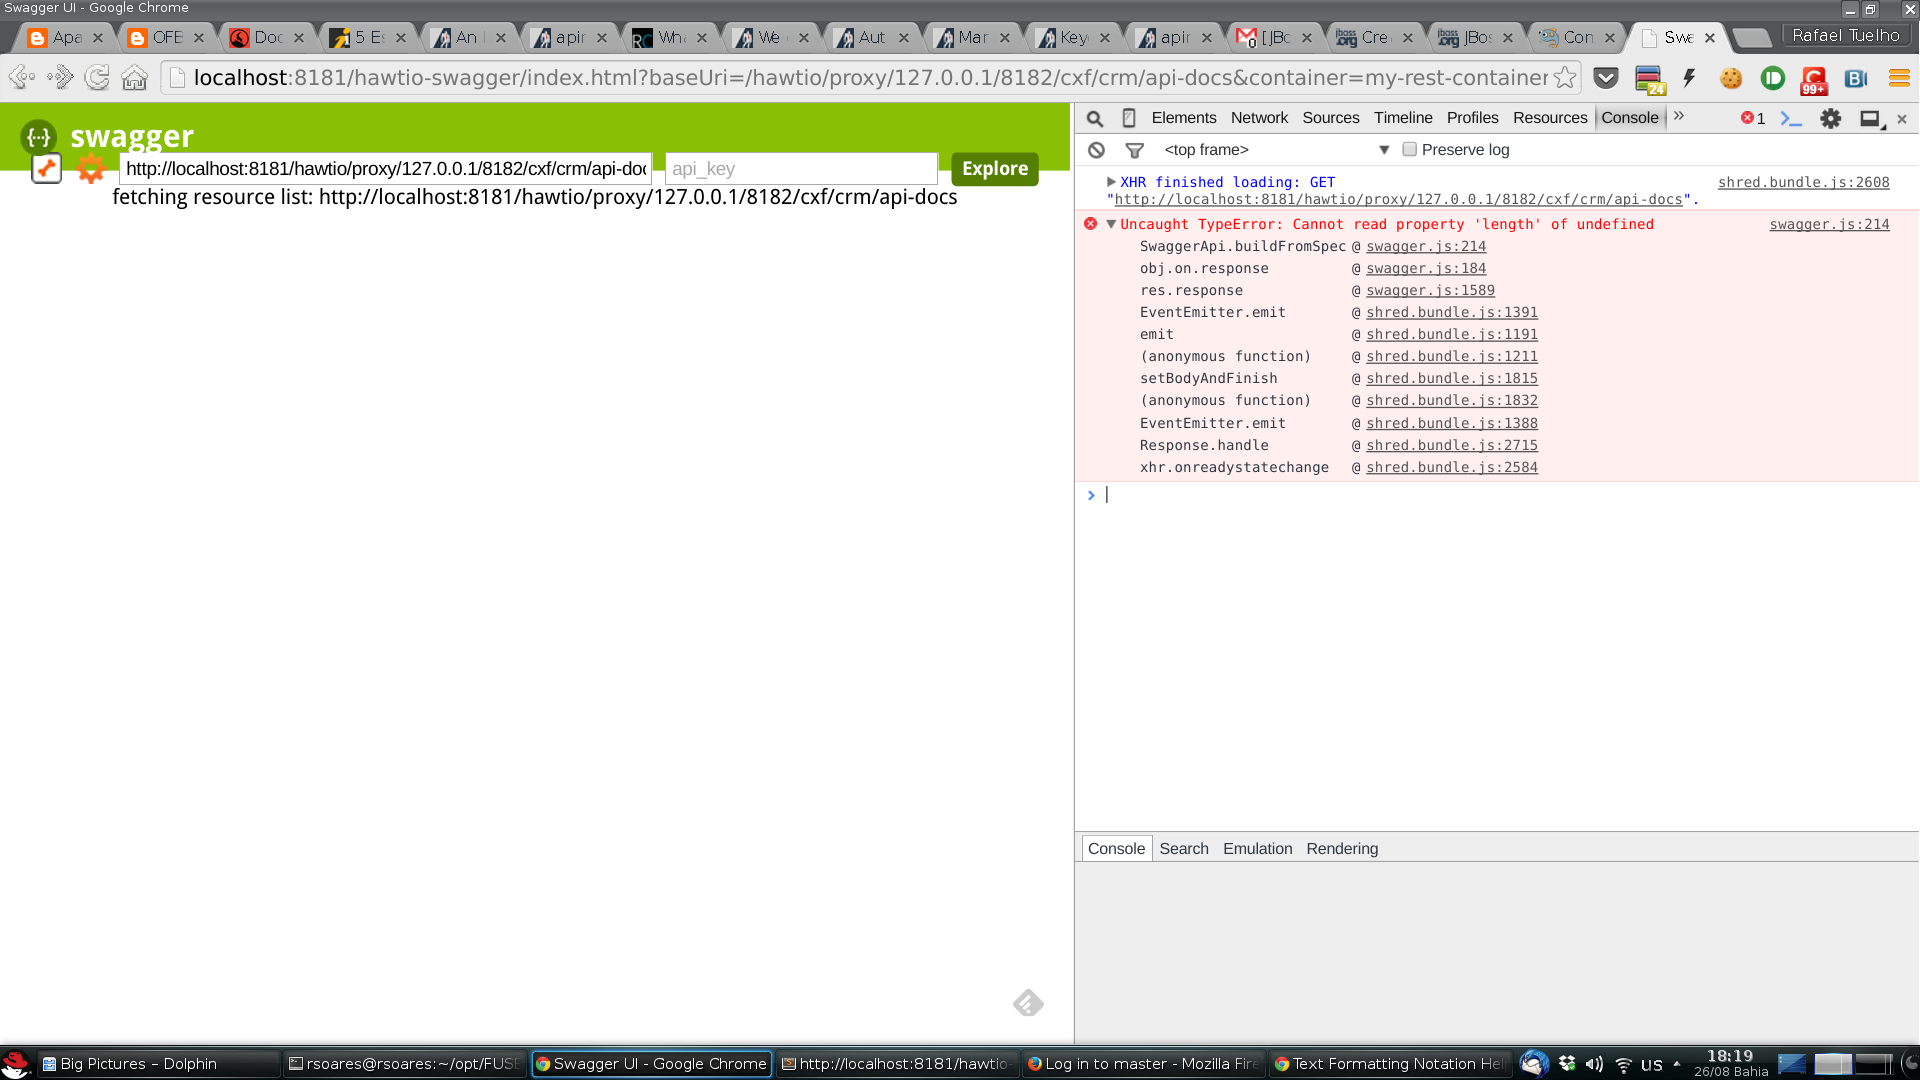The height and width of the screenshot is (1080, 1920).
Task: Open DevTools settings gear icon
Action: point(1830,118)
